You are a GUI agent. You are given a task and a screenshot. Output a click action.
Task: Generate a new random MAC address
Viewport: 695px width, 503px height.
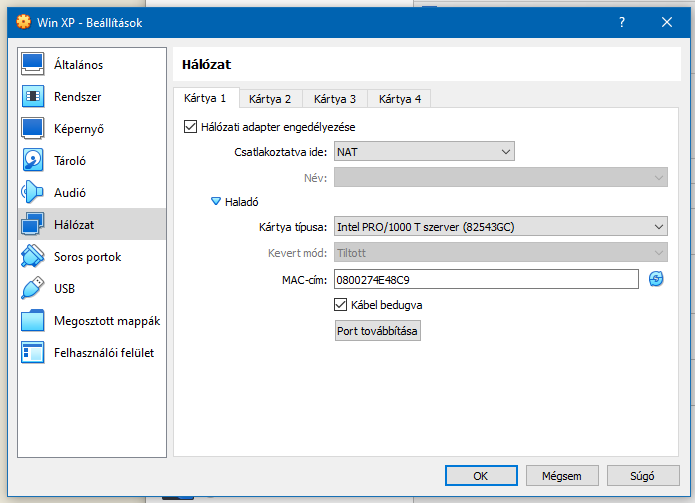[x=656, y=279]
